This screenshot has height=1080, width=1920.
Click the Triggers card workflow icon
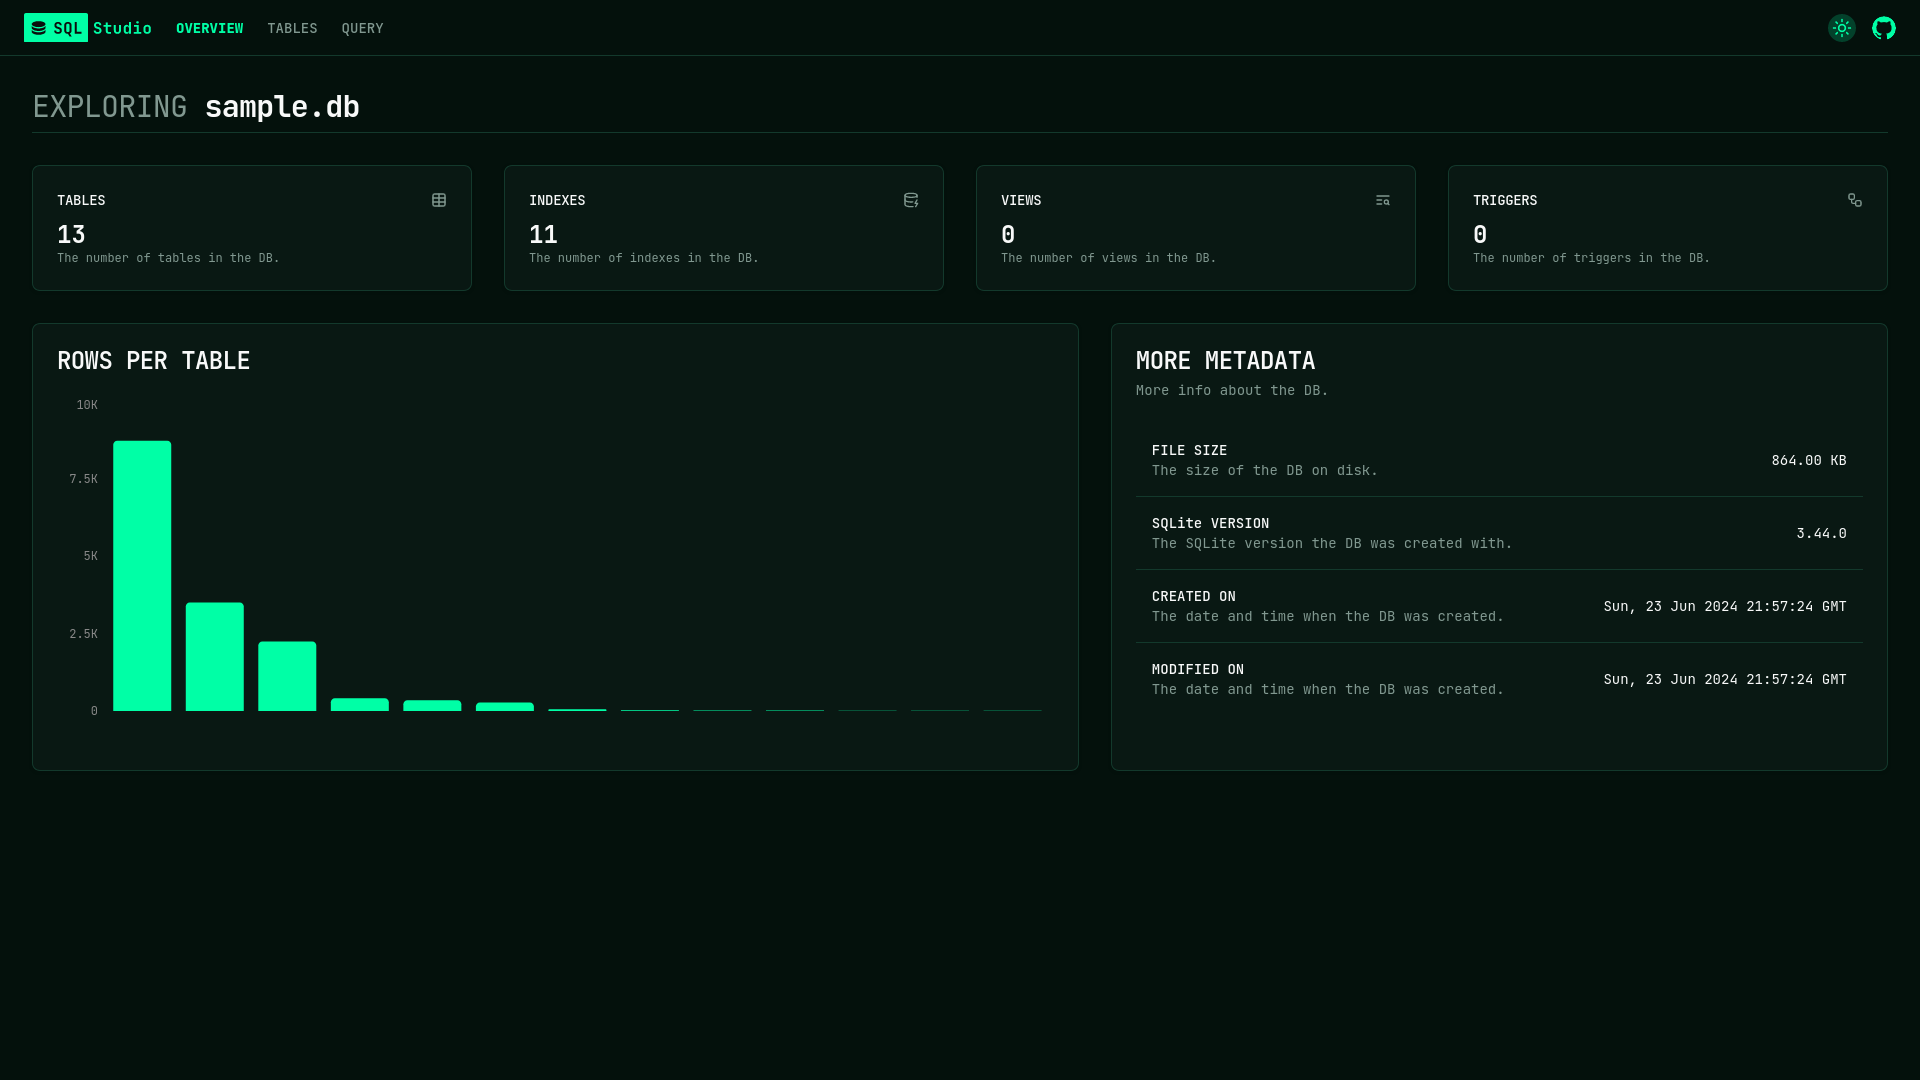pyautogui.click(x=1855, y=200)
